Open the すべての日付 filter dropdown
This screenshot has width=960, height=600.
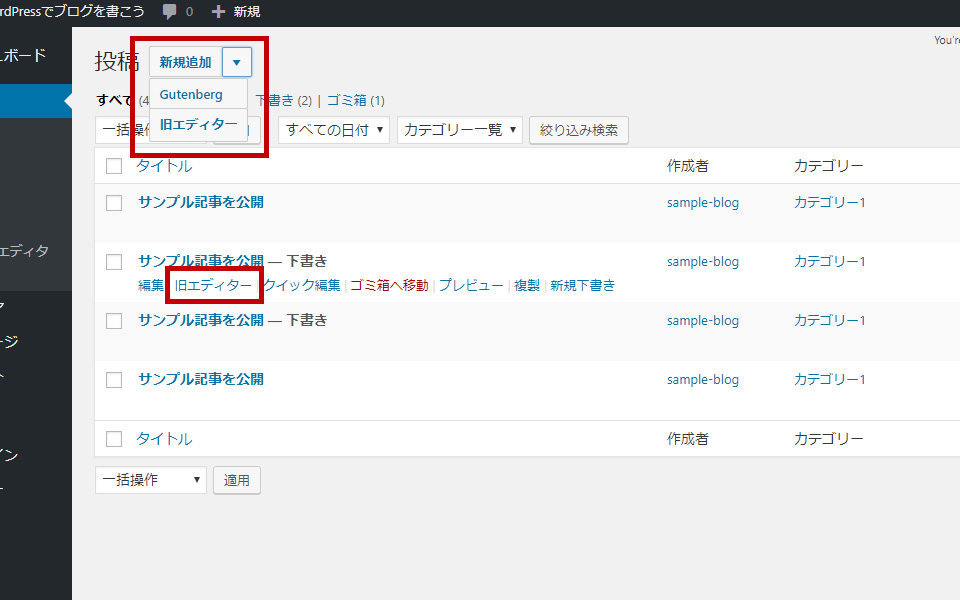333,130
